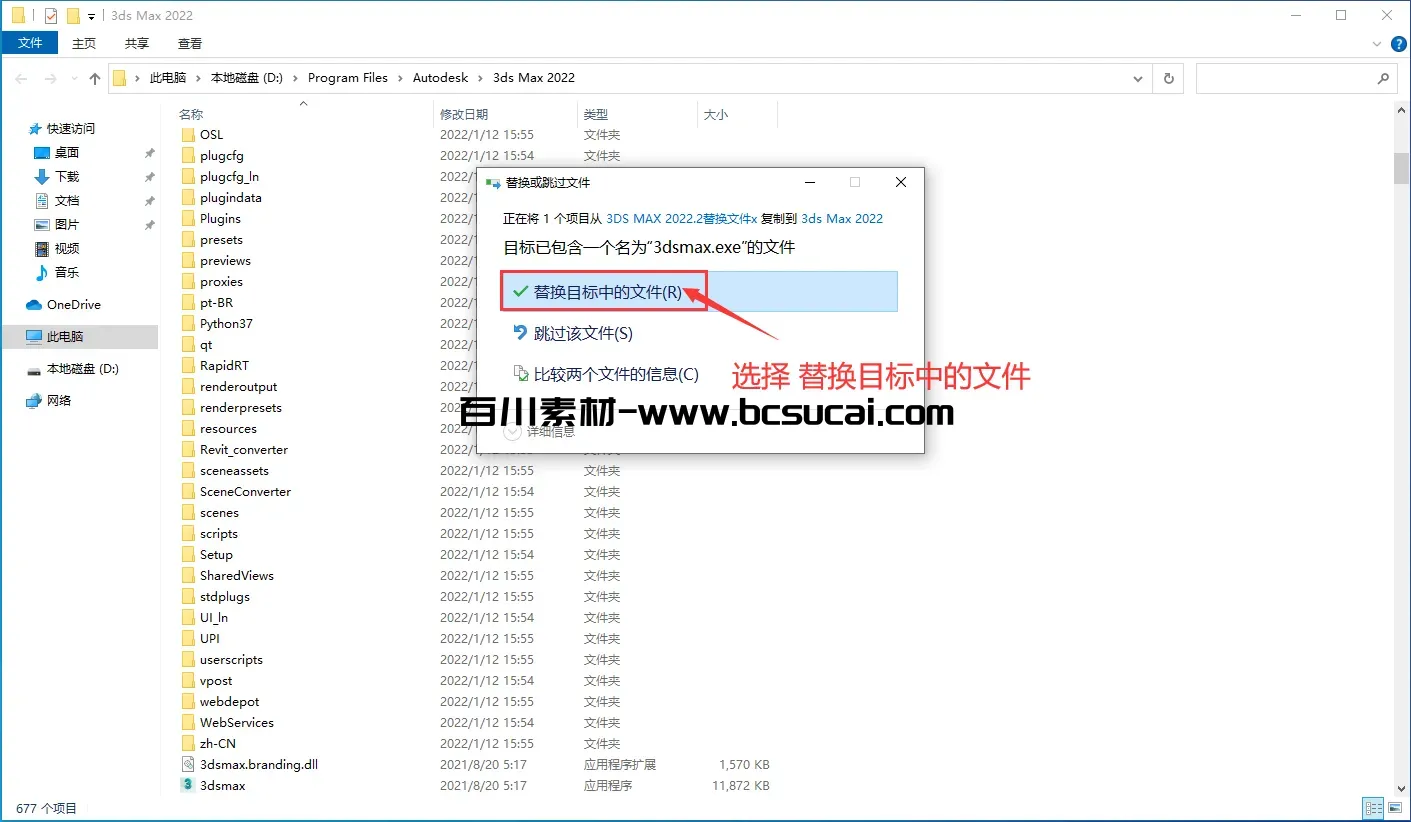Select 桌面 in navigation pane
1411x822 pixels.
tap(67, 153)
